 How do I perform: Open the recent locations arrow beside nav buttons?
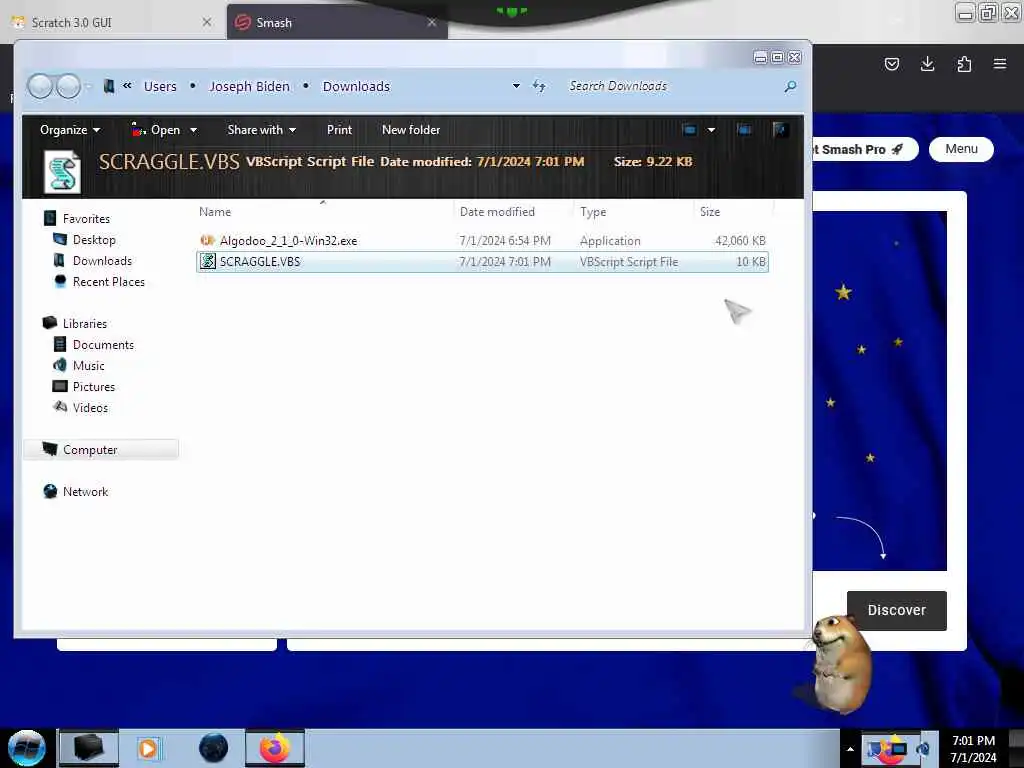[88, 86]
